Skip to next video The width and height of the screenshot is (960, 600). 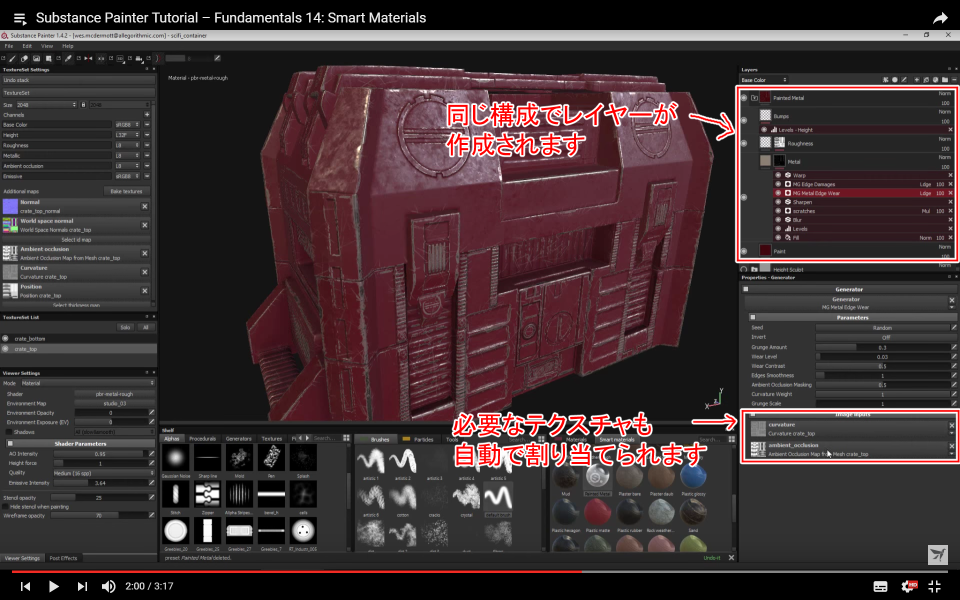click(82, 586)
